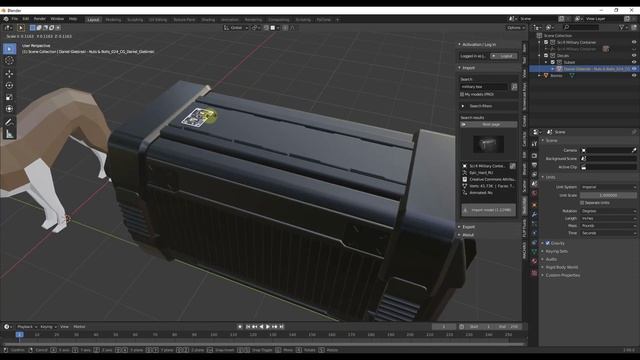Hide the Subset collection with eye icon

point(634,62)
